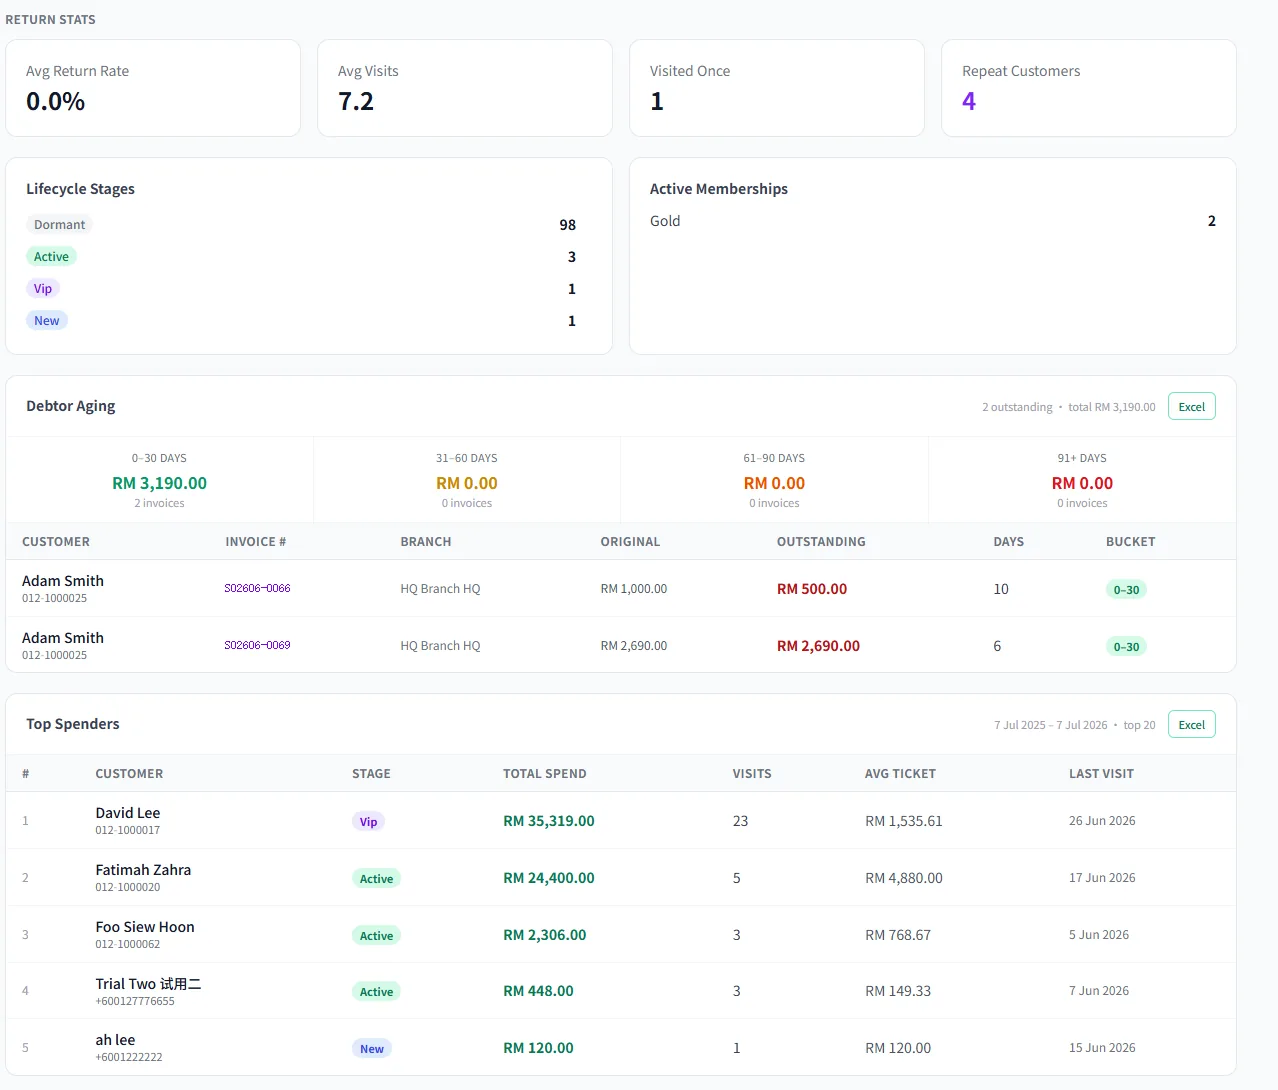The width and height of the screenshot is (1278, 1090).
Task: Click the Dormant lifecycle stage badge
Action: [x=59, y=225]
